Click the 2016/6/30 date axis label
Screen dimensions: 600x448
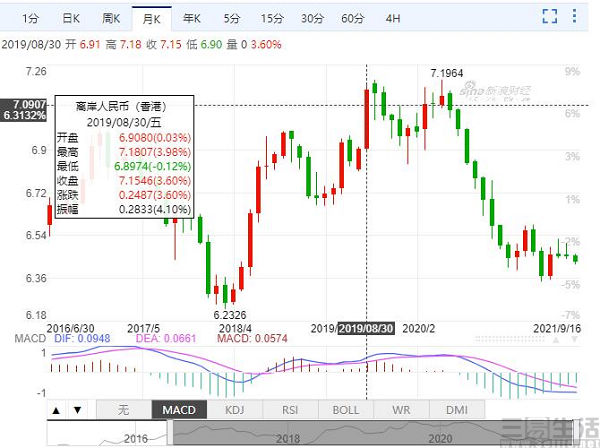click(70, 328)
